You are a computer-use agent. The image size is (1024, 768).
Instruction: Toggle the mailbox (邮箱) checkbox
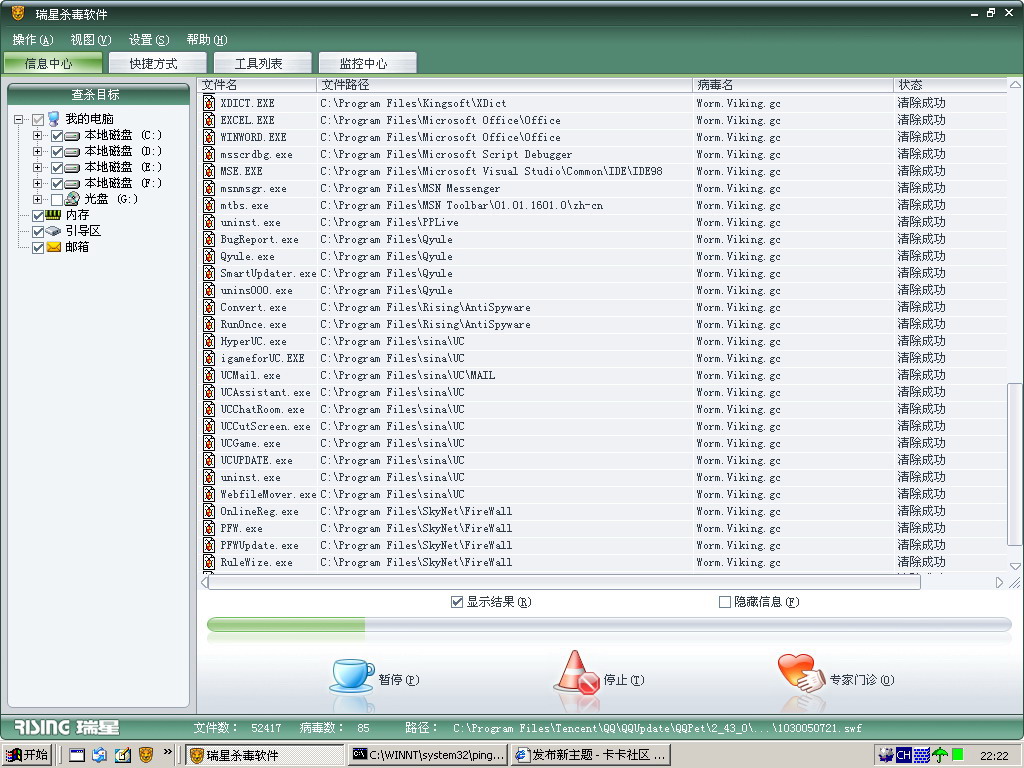click(x=38, y=248)
